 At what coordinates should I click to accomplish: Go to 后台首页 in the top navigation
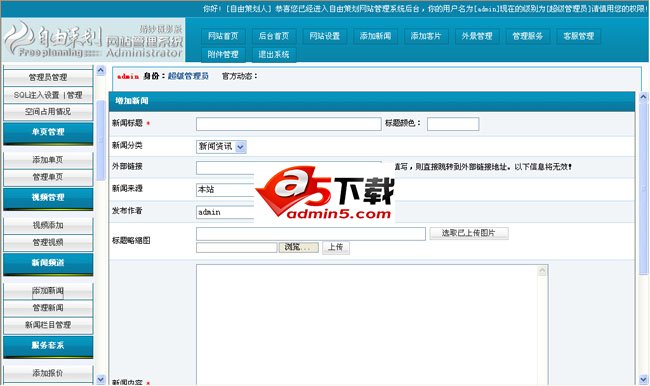(274, 36)
